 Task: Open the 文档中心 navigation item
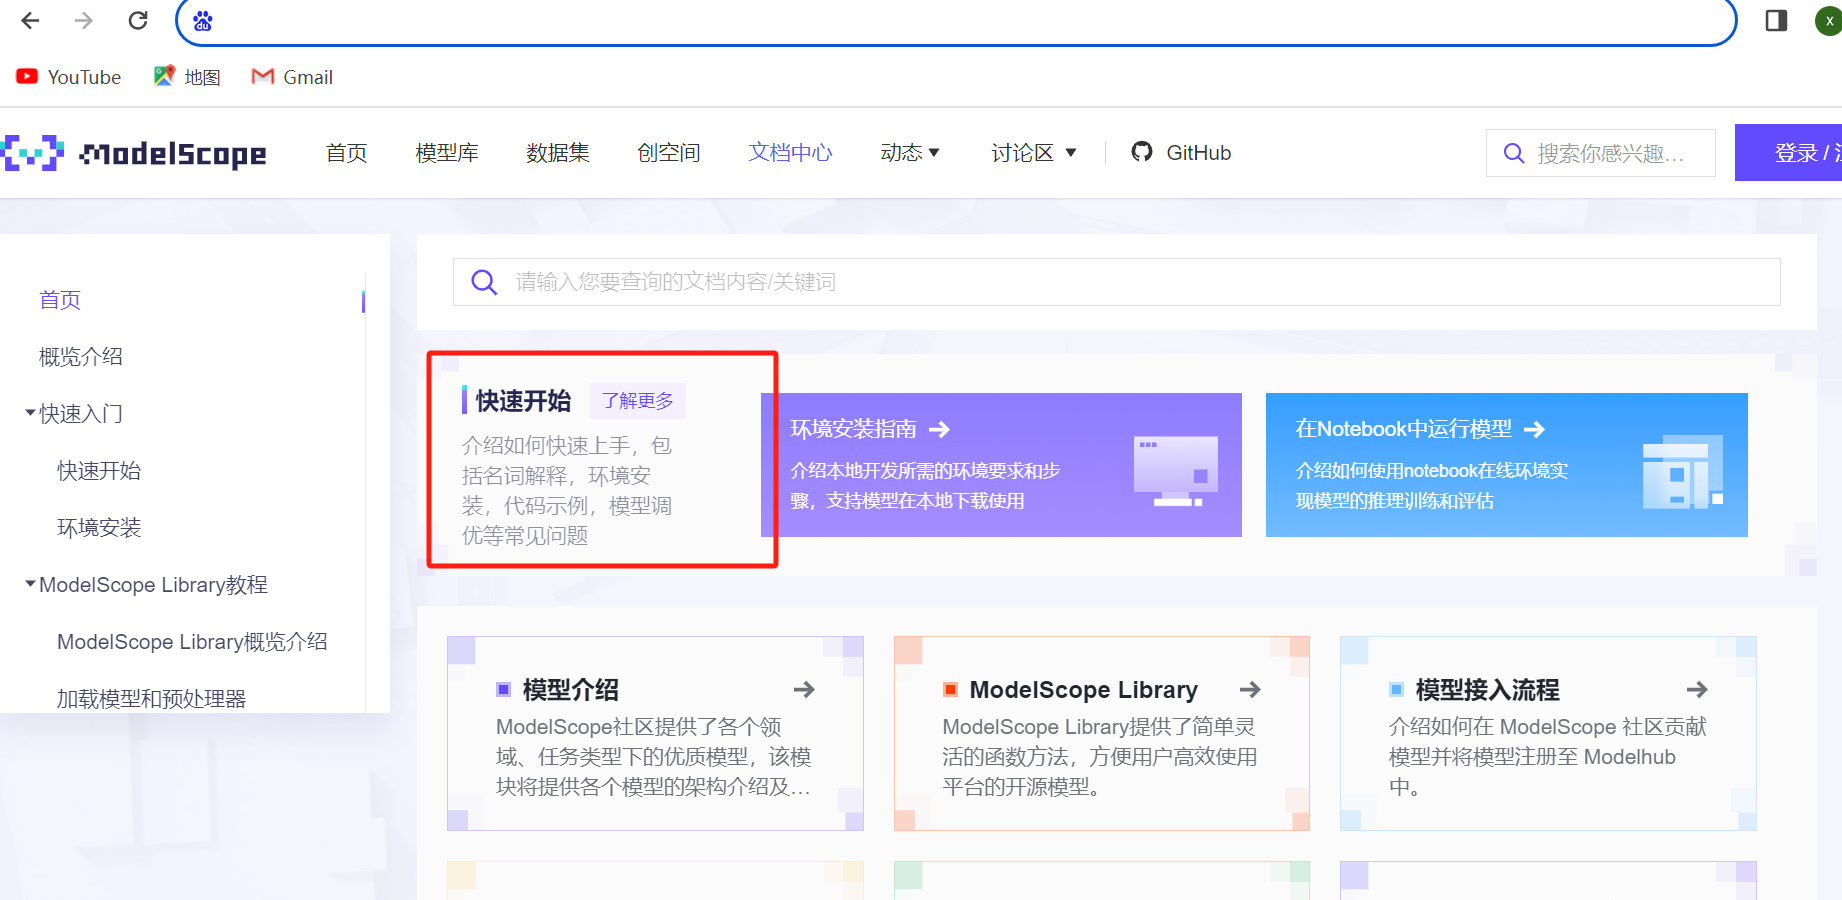790,153
